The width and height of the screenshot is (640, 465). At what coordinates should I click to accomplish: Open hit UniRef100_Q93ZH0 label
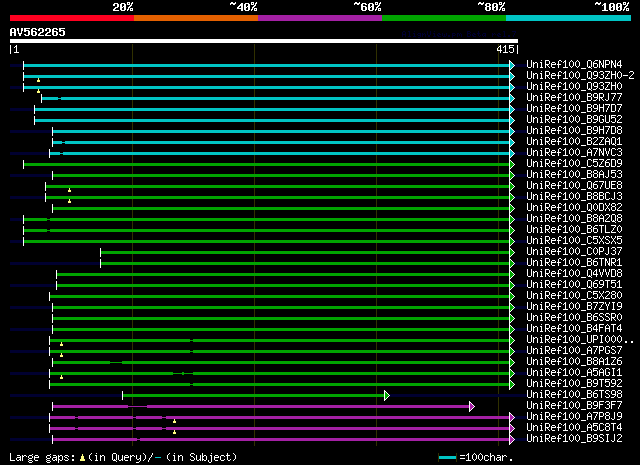[x=574, y=87]
